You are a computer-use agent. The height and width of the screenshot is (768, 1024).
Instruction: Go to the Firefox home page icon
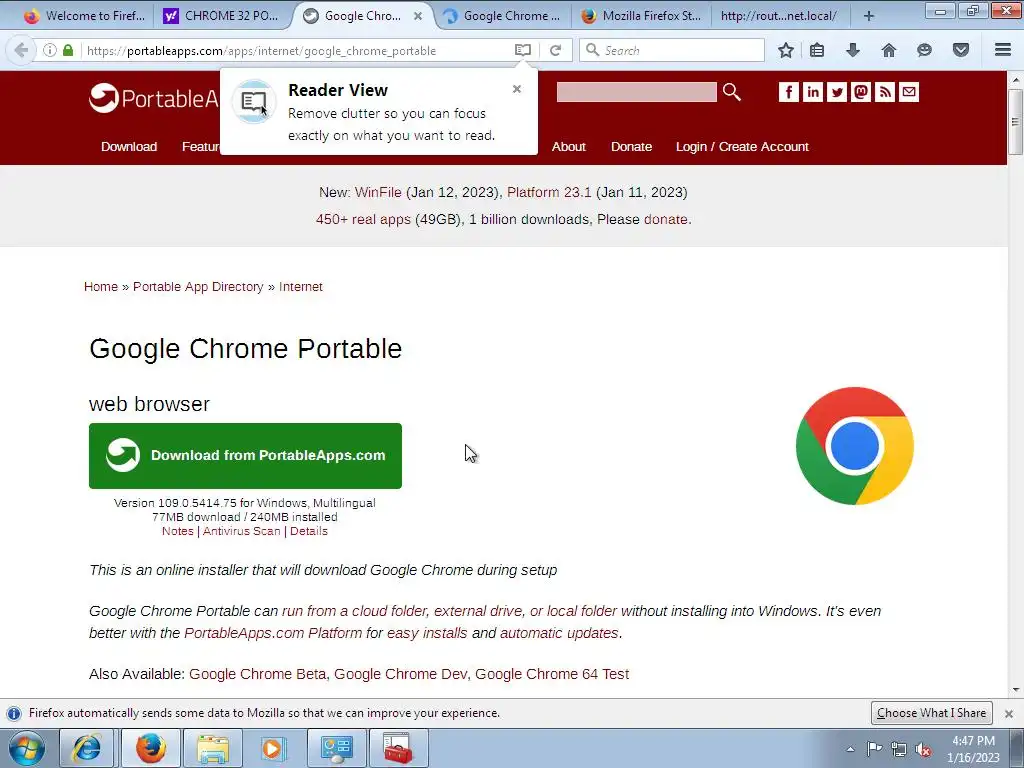[x=888, y=50]
